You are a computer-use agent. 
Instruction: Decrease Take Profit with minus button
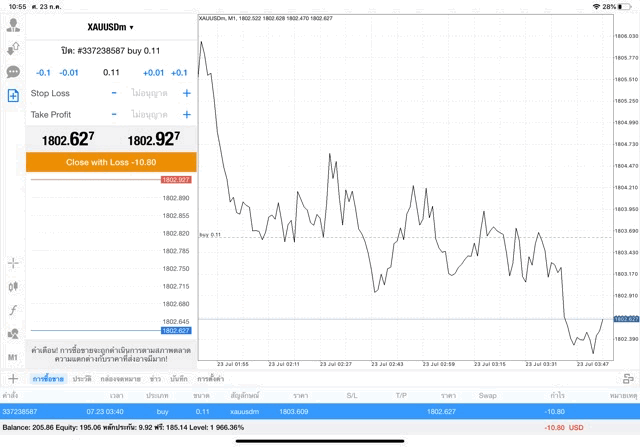click(x=114, y=115)
